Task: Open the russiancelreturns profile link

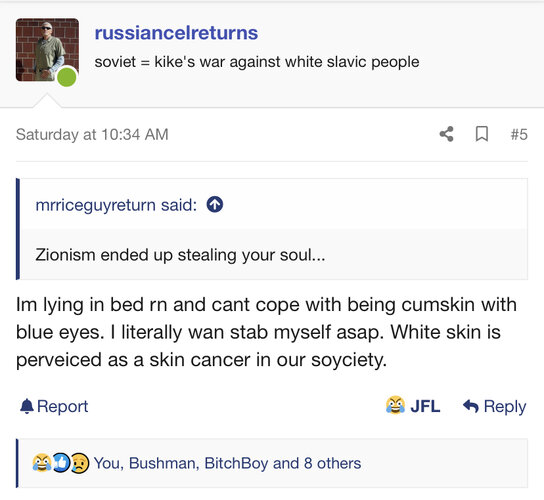Action: point(176,33)
